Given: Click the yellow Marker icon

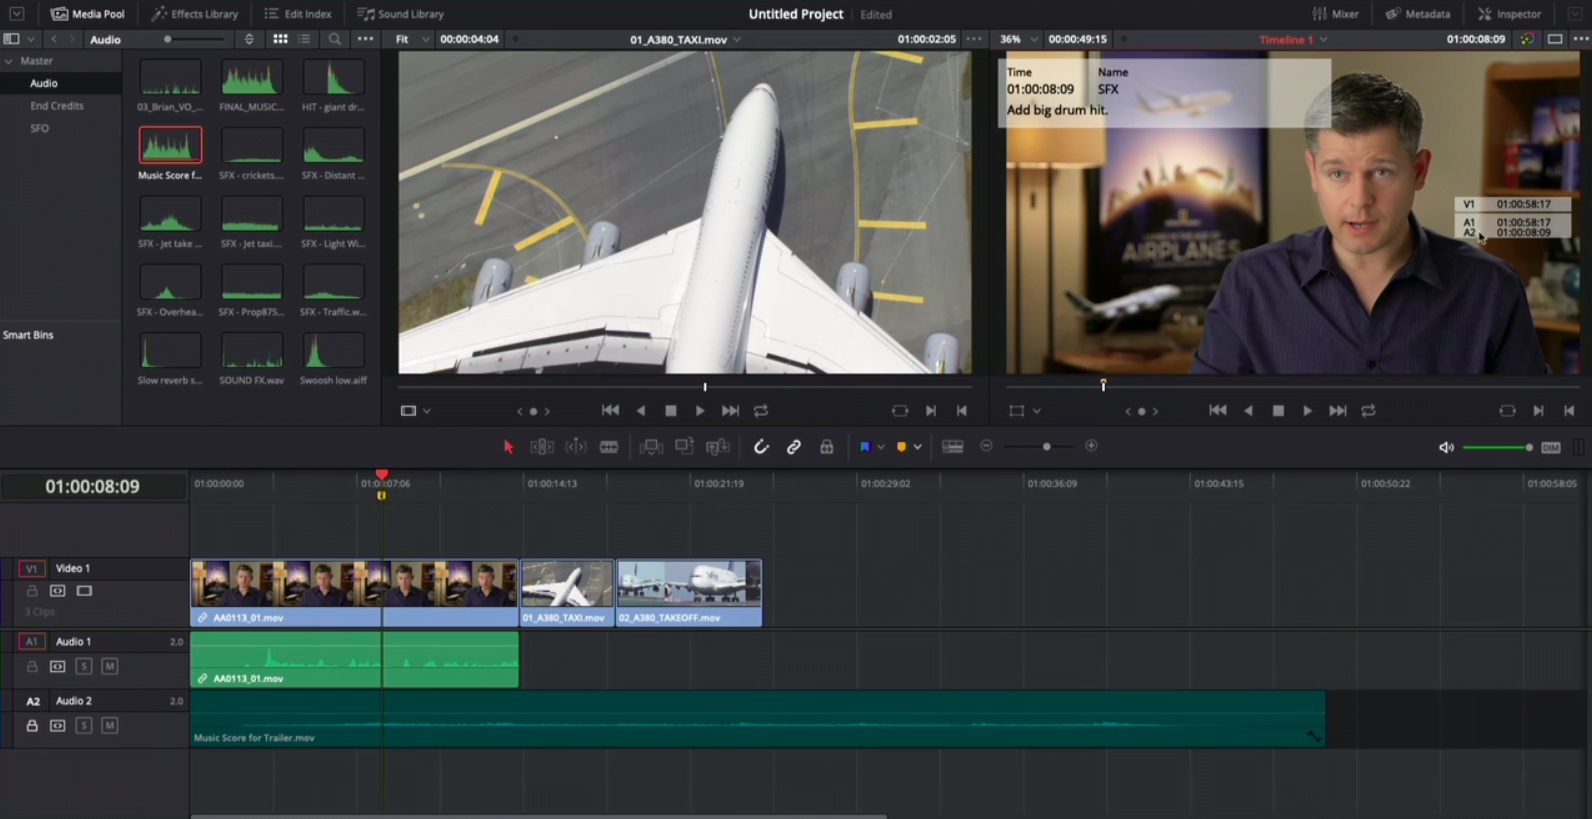Looking at the screenshot, I should coord(901,447).
